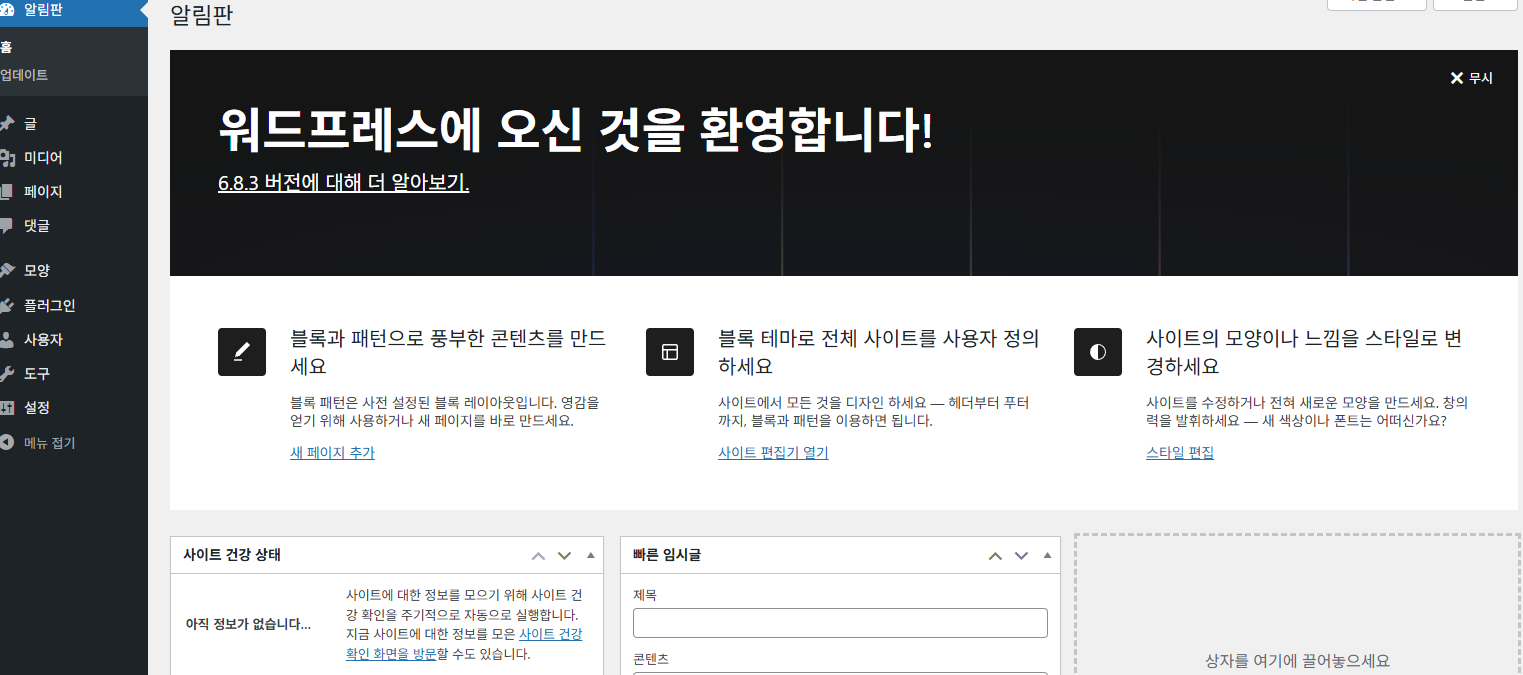Toggle the 빠른 임시글 panel
This screenshot has height=675, width=1523.
pos(1047,555)
